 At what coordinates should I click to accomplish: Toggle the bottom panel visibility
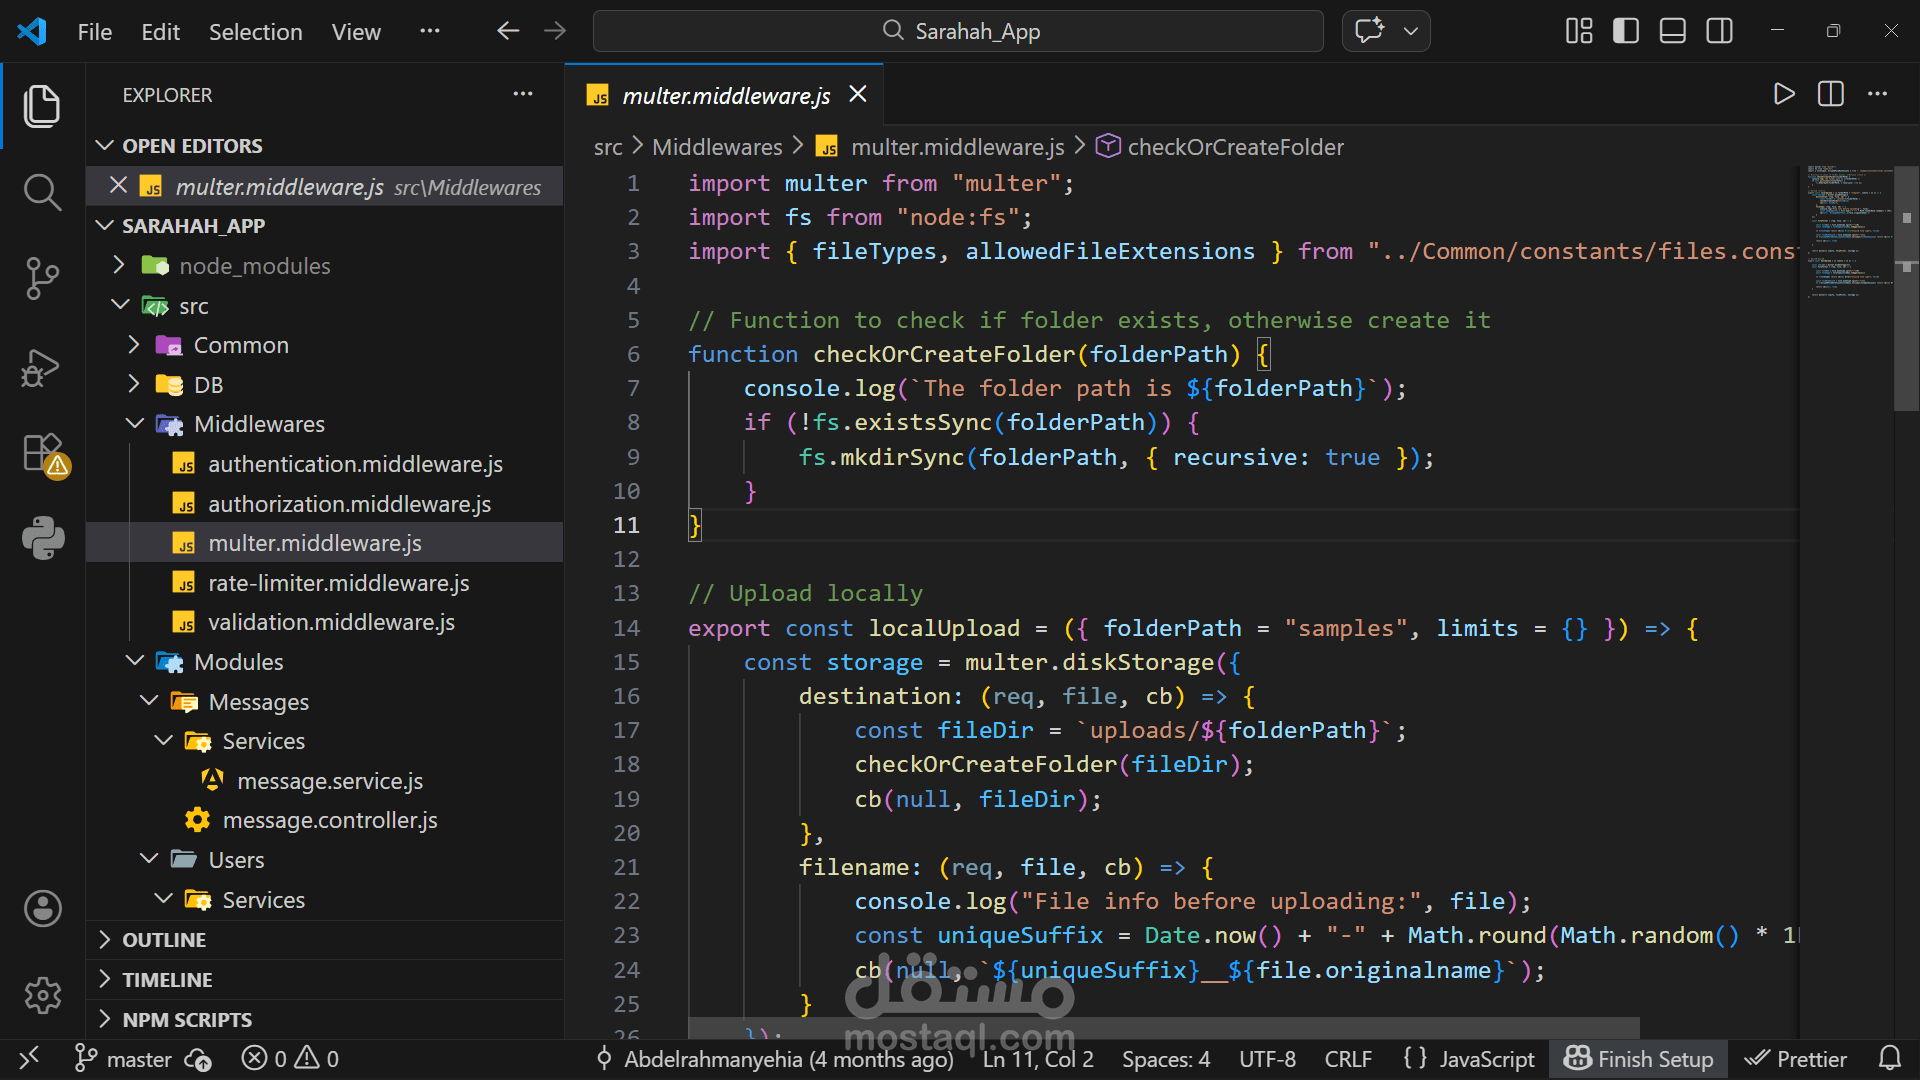tap(1672, 31)
